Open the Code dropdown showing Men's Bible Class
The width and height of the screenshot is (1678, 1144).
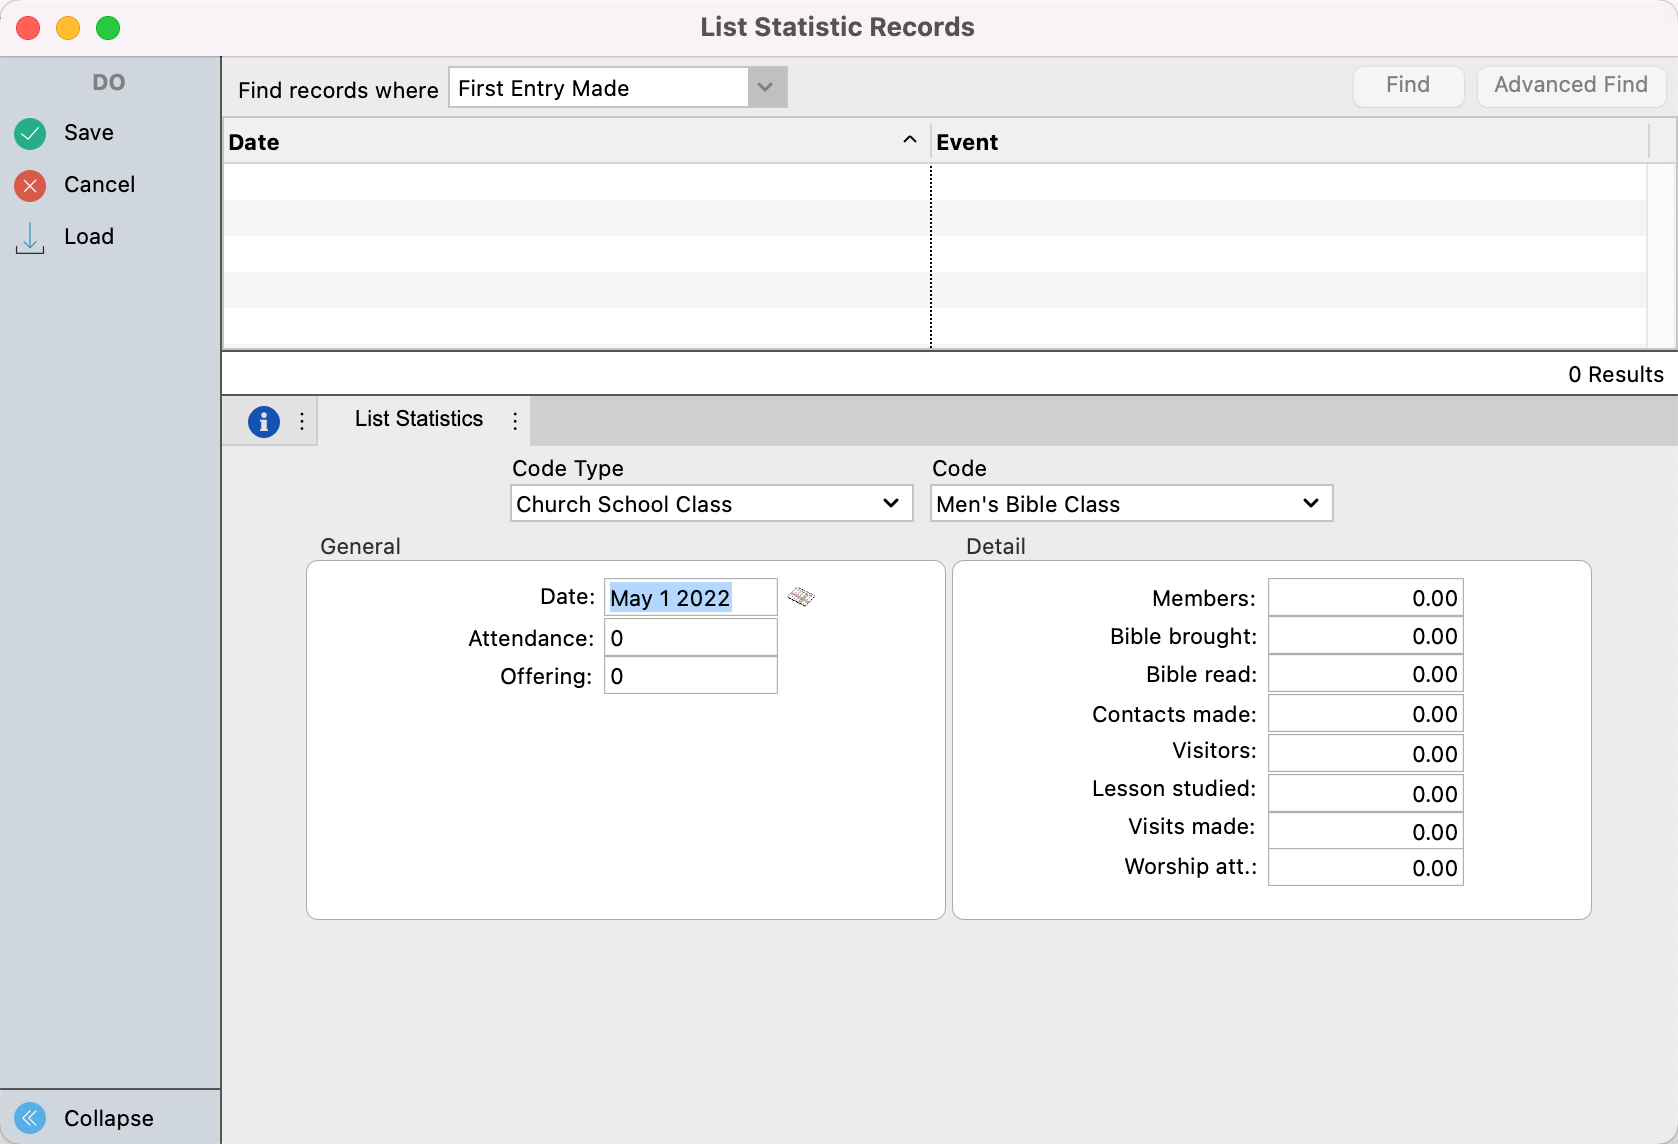1131,504
